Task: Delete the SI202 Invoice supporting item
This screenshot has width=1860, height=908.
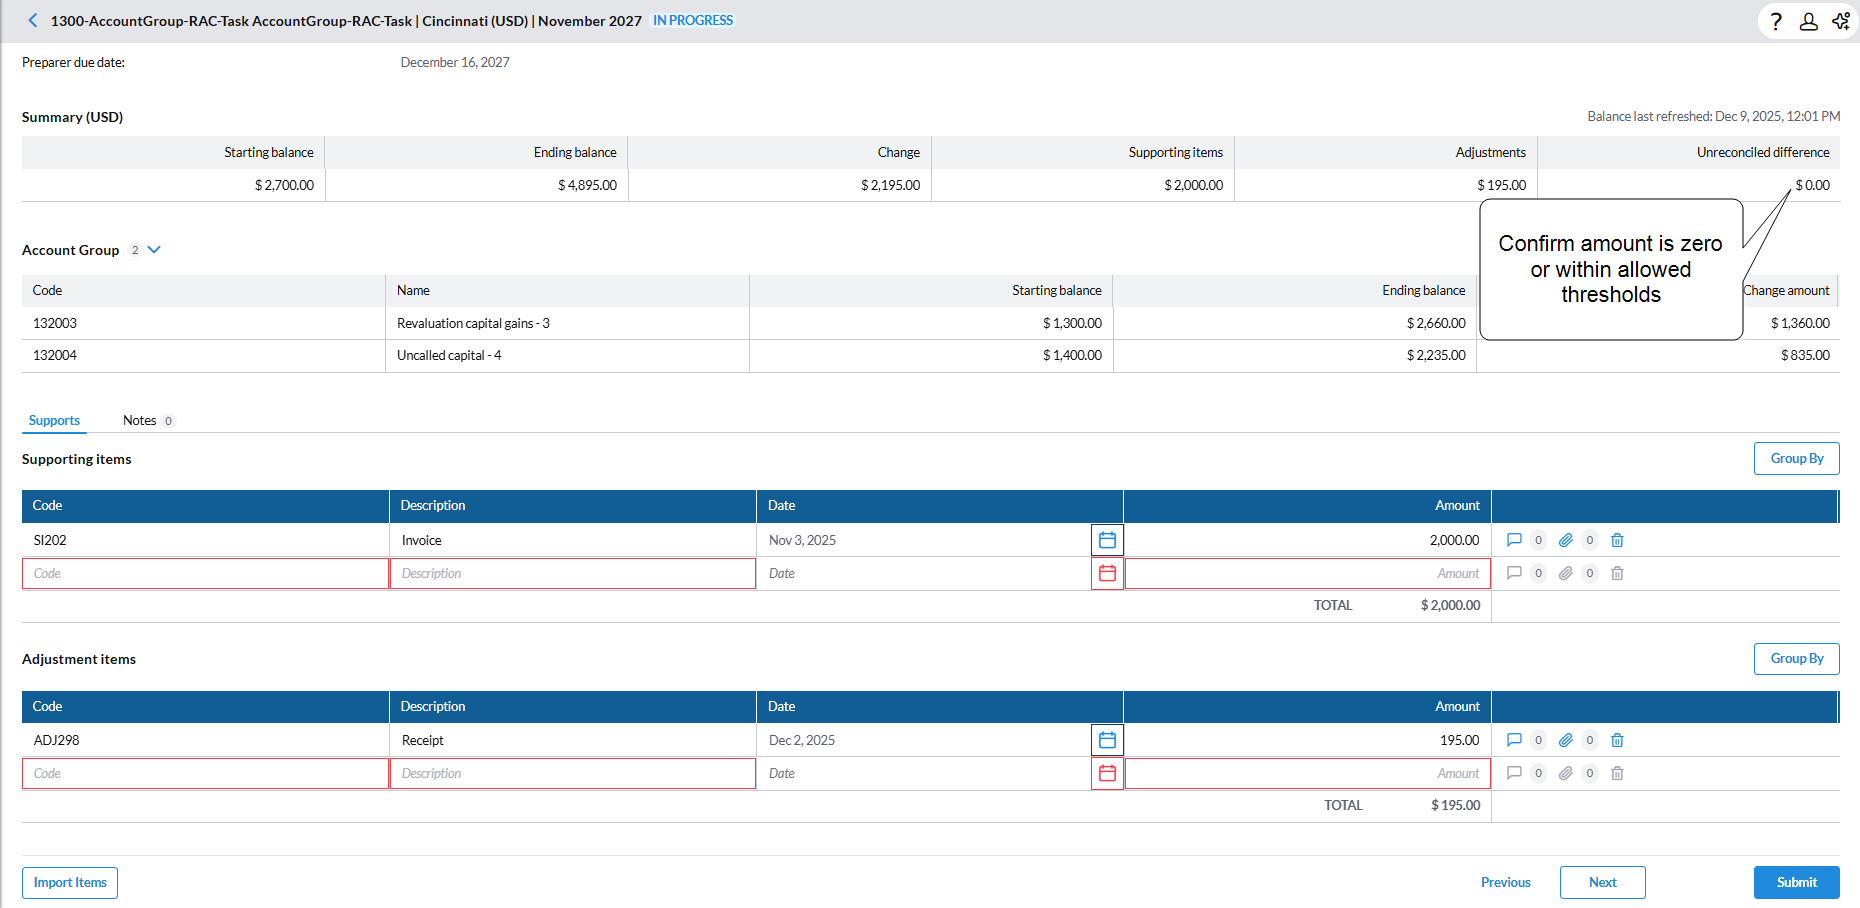Action: (x=1617, y=540)
